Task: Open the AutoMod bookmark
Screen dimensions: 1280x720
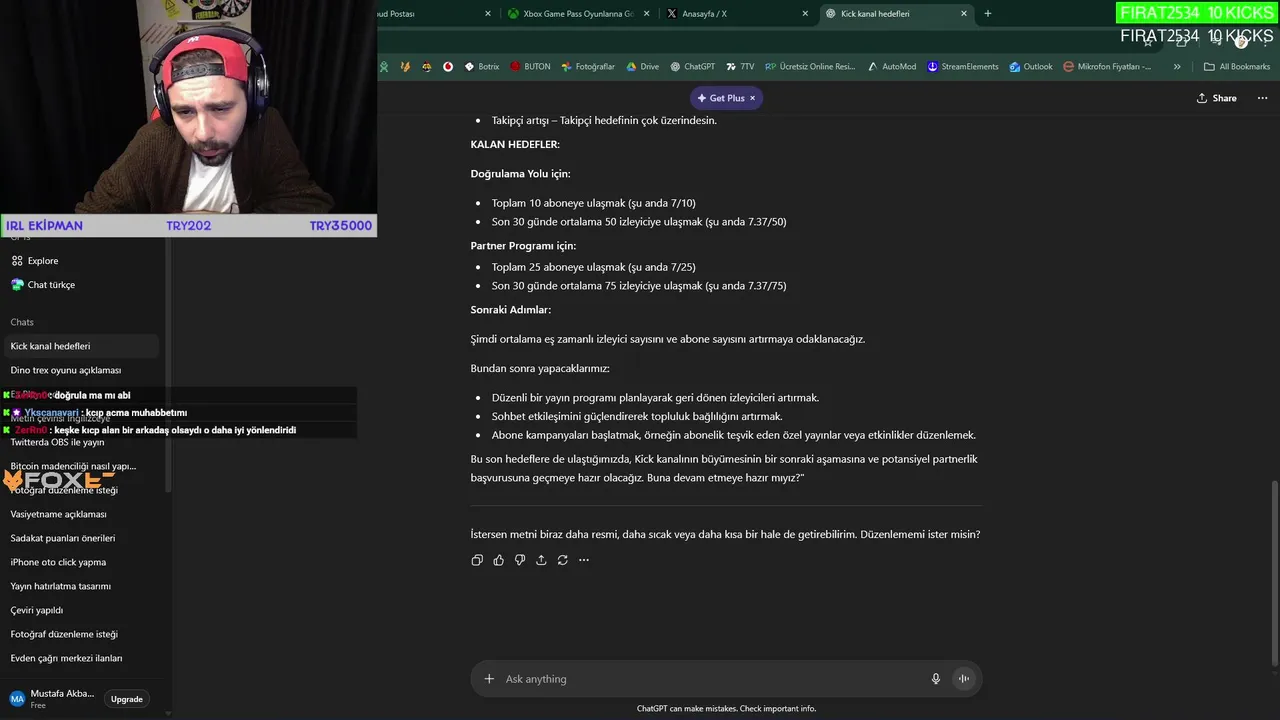Action: (x=891, y=67)
